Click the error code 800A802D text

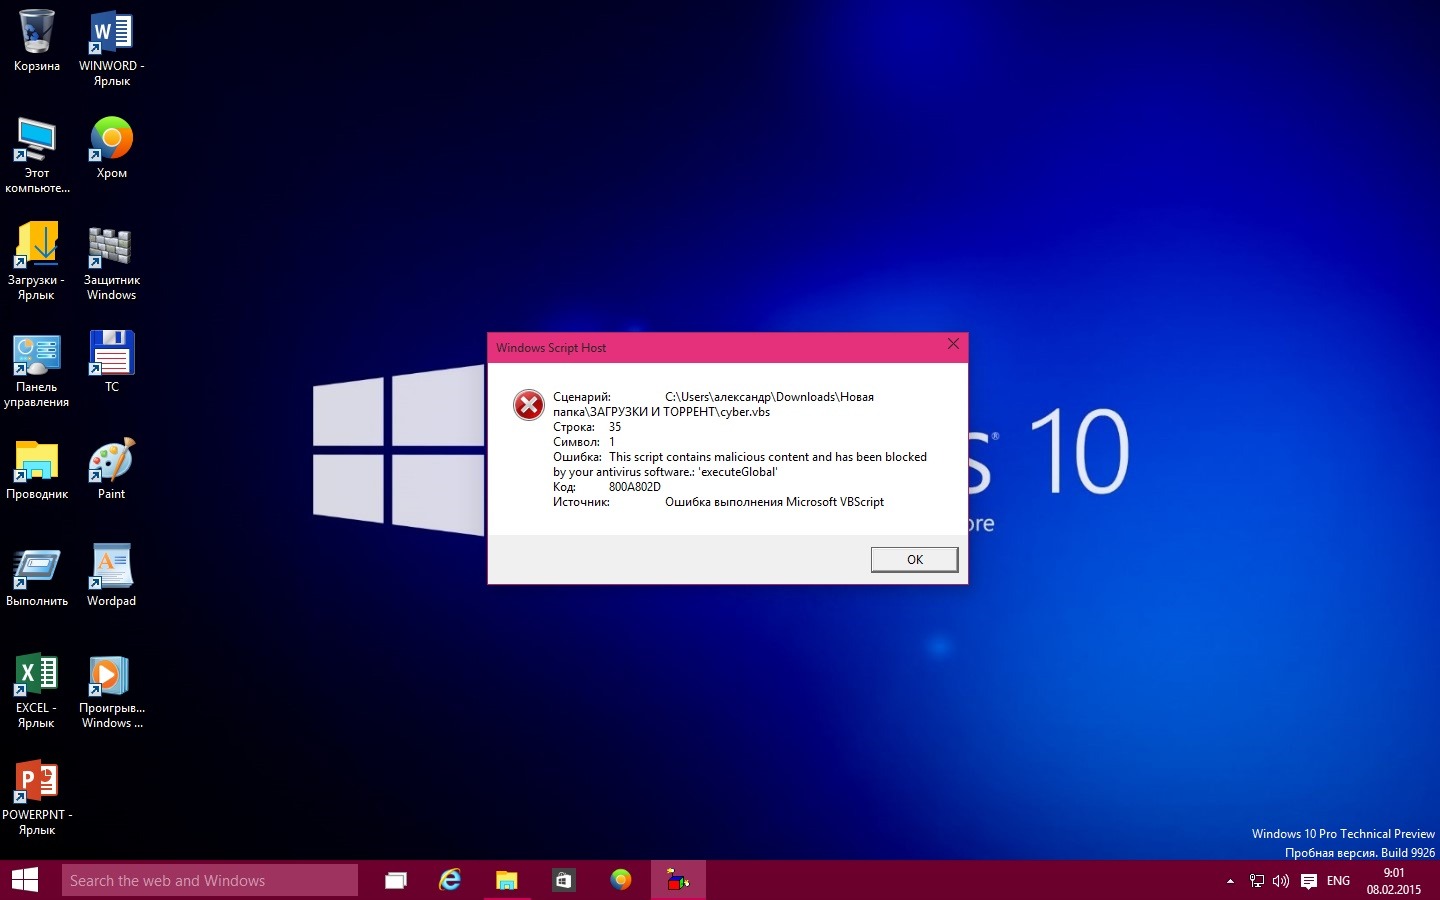635,487
